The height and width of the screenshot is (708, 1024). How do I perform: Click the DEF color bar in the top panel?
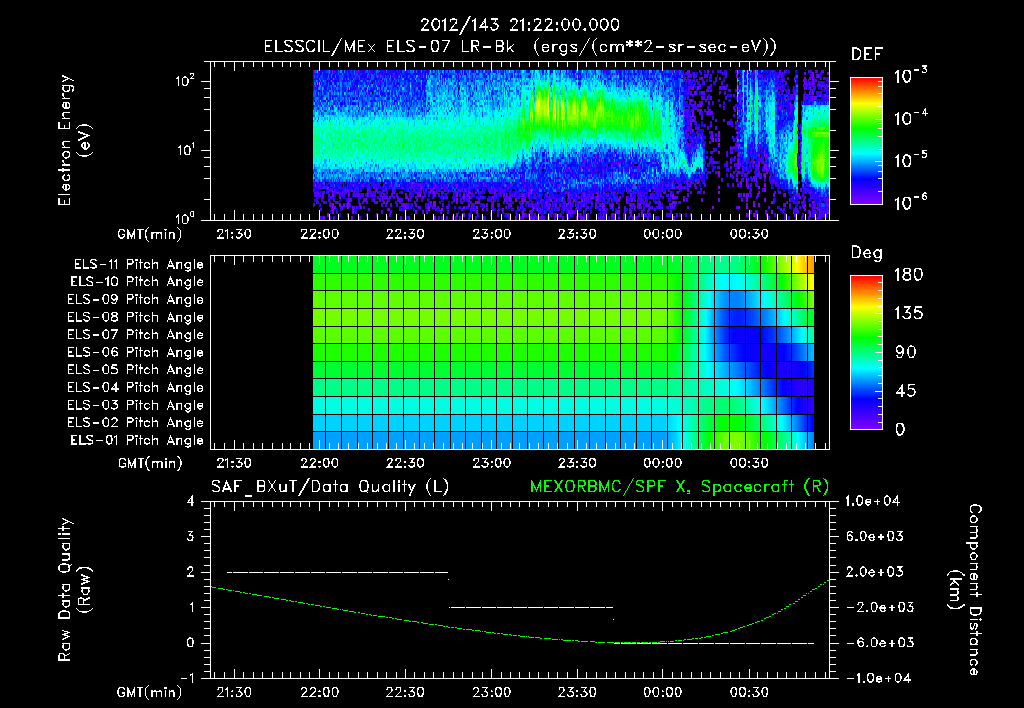866,141
